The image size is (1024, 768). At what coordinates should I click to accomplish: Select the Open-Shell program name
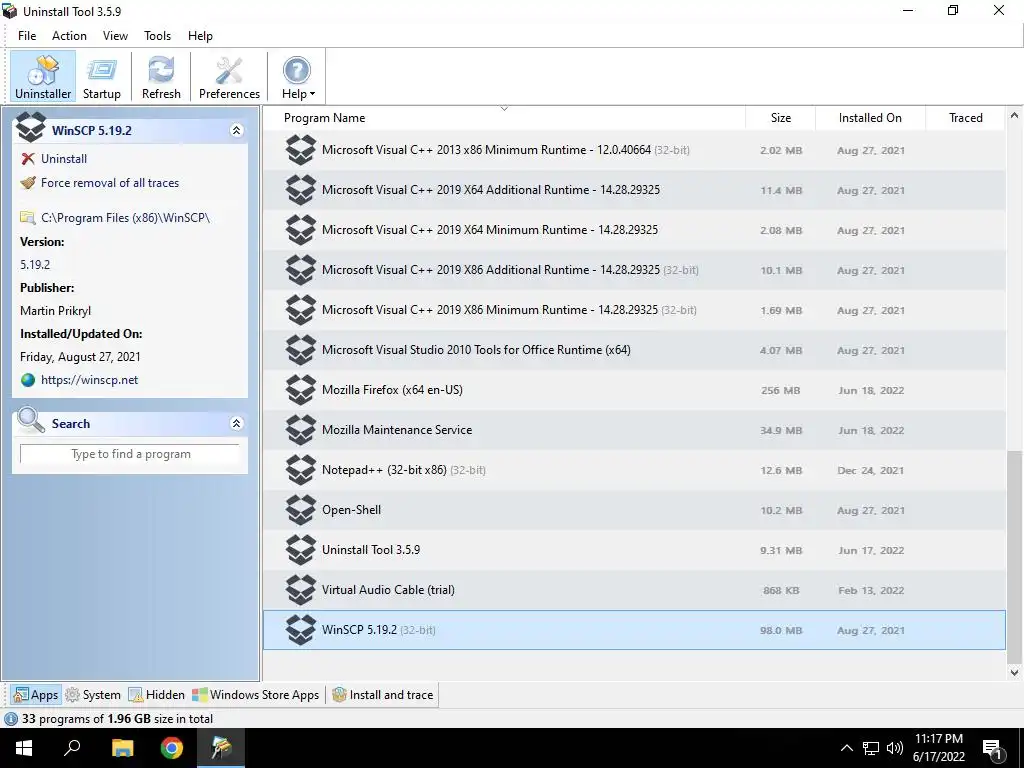tap(351, 510)
